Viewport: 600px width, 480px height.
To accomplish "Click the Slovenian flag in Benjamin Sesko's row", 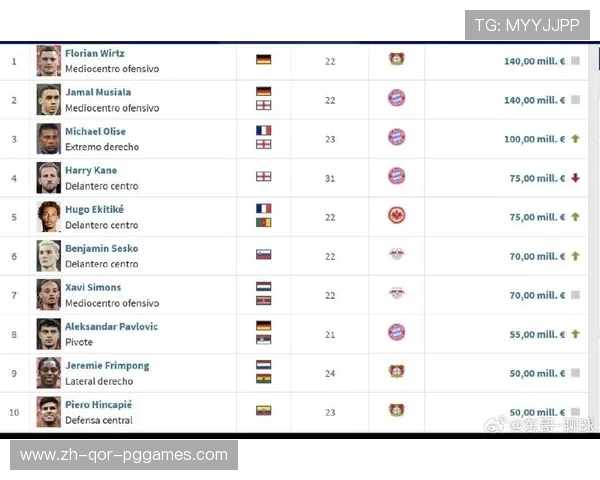I will point(263,255).
